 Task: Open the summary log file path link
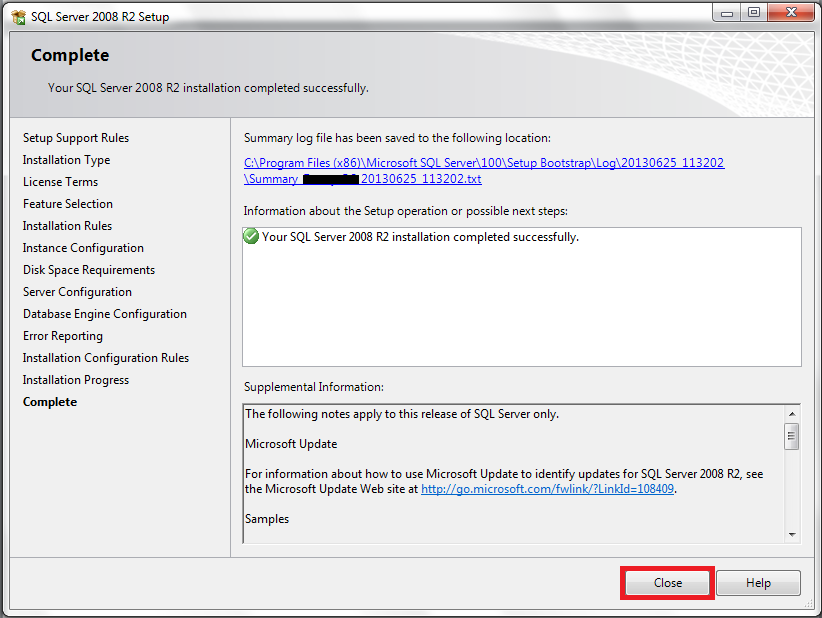click(484, 171)
